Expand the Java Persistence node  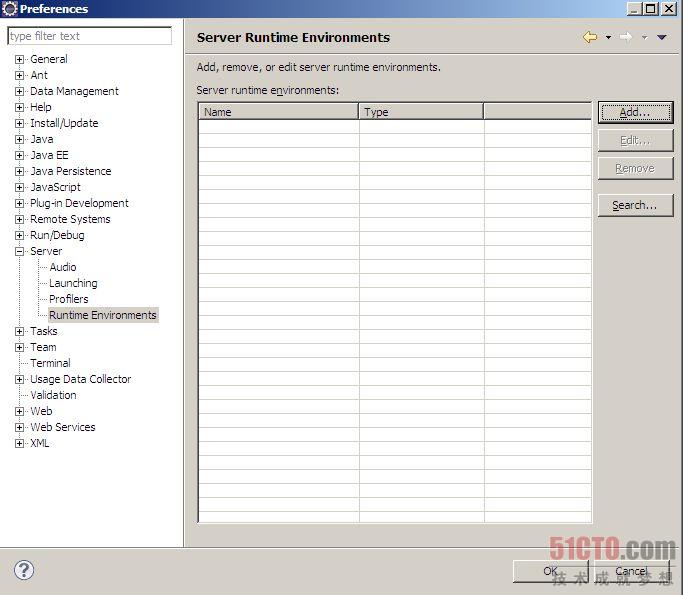coord(19,171)
